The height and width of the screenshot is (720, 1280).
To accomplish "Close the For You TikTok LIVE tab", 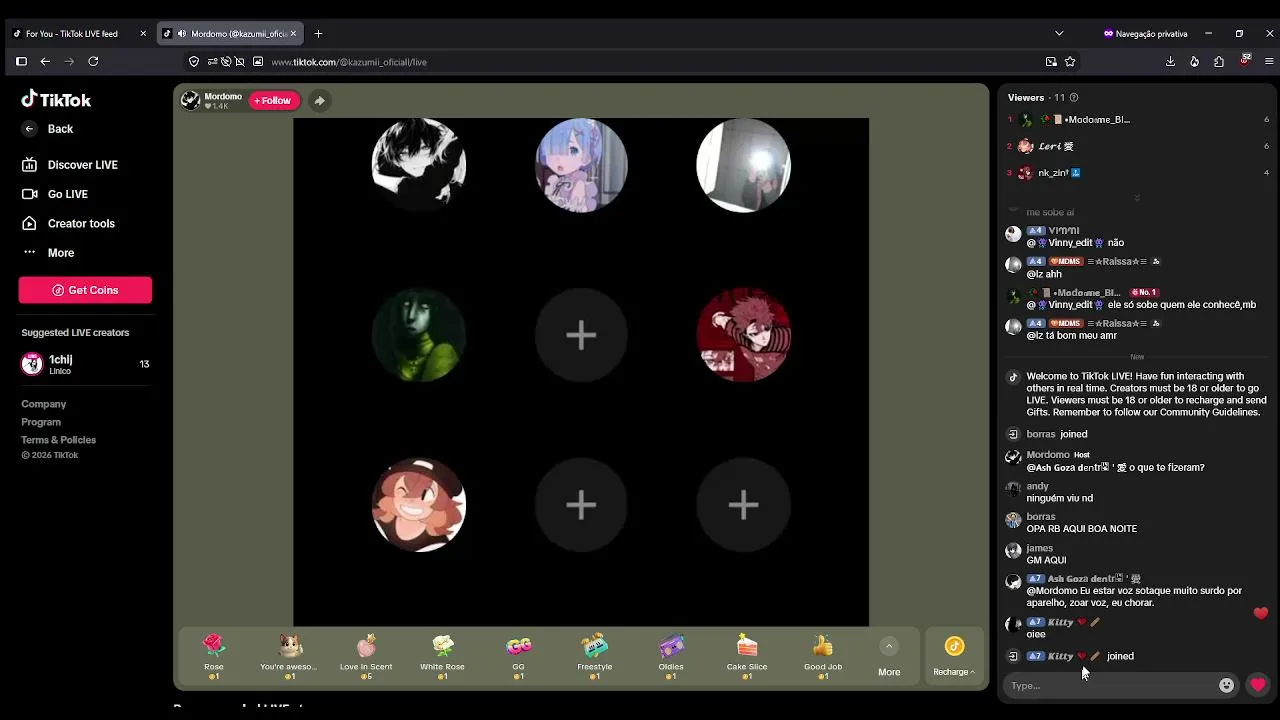I will (143, 33).
